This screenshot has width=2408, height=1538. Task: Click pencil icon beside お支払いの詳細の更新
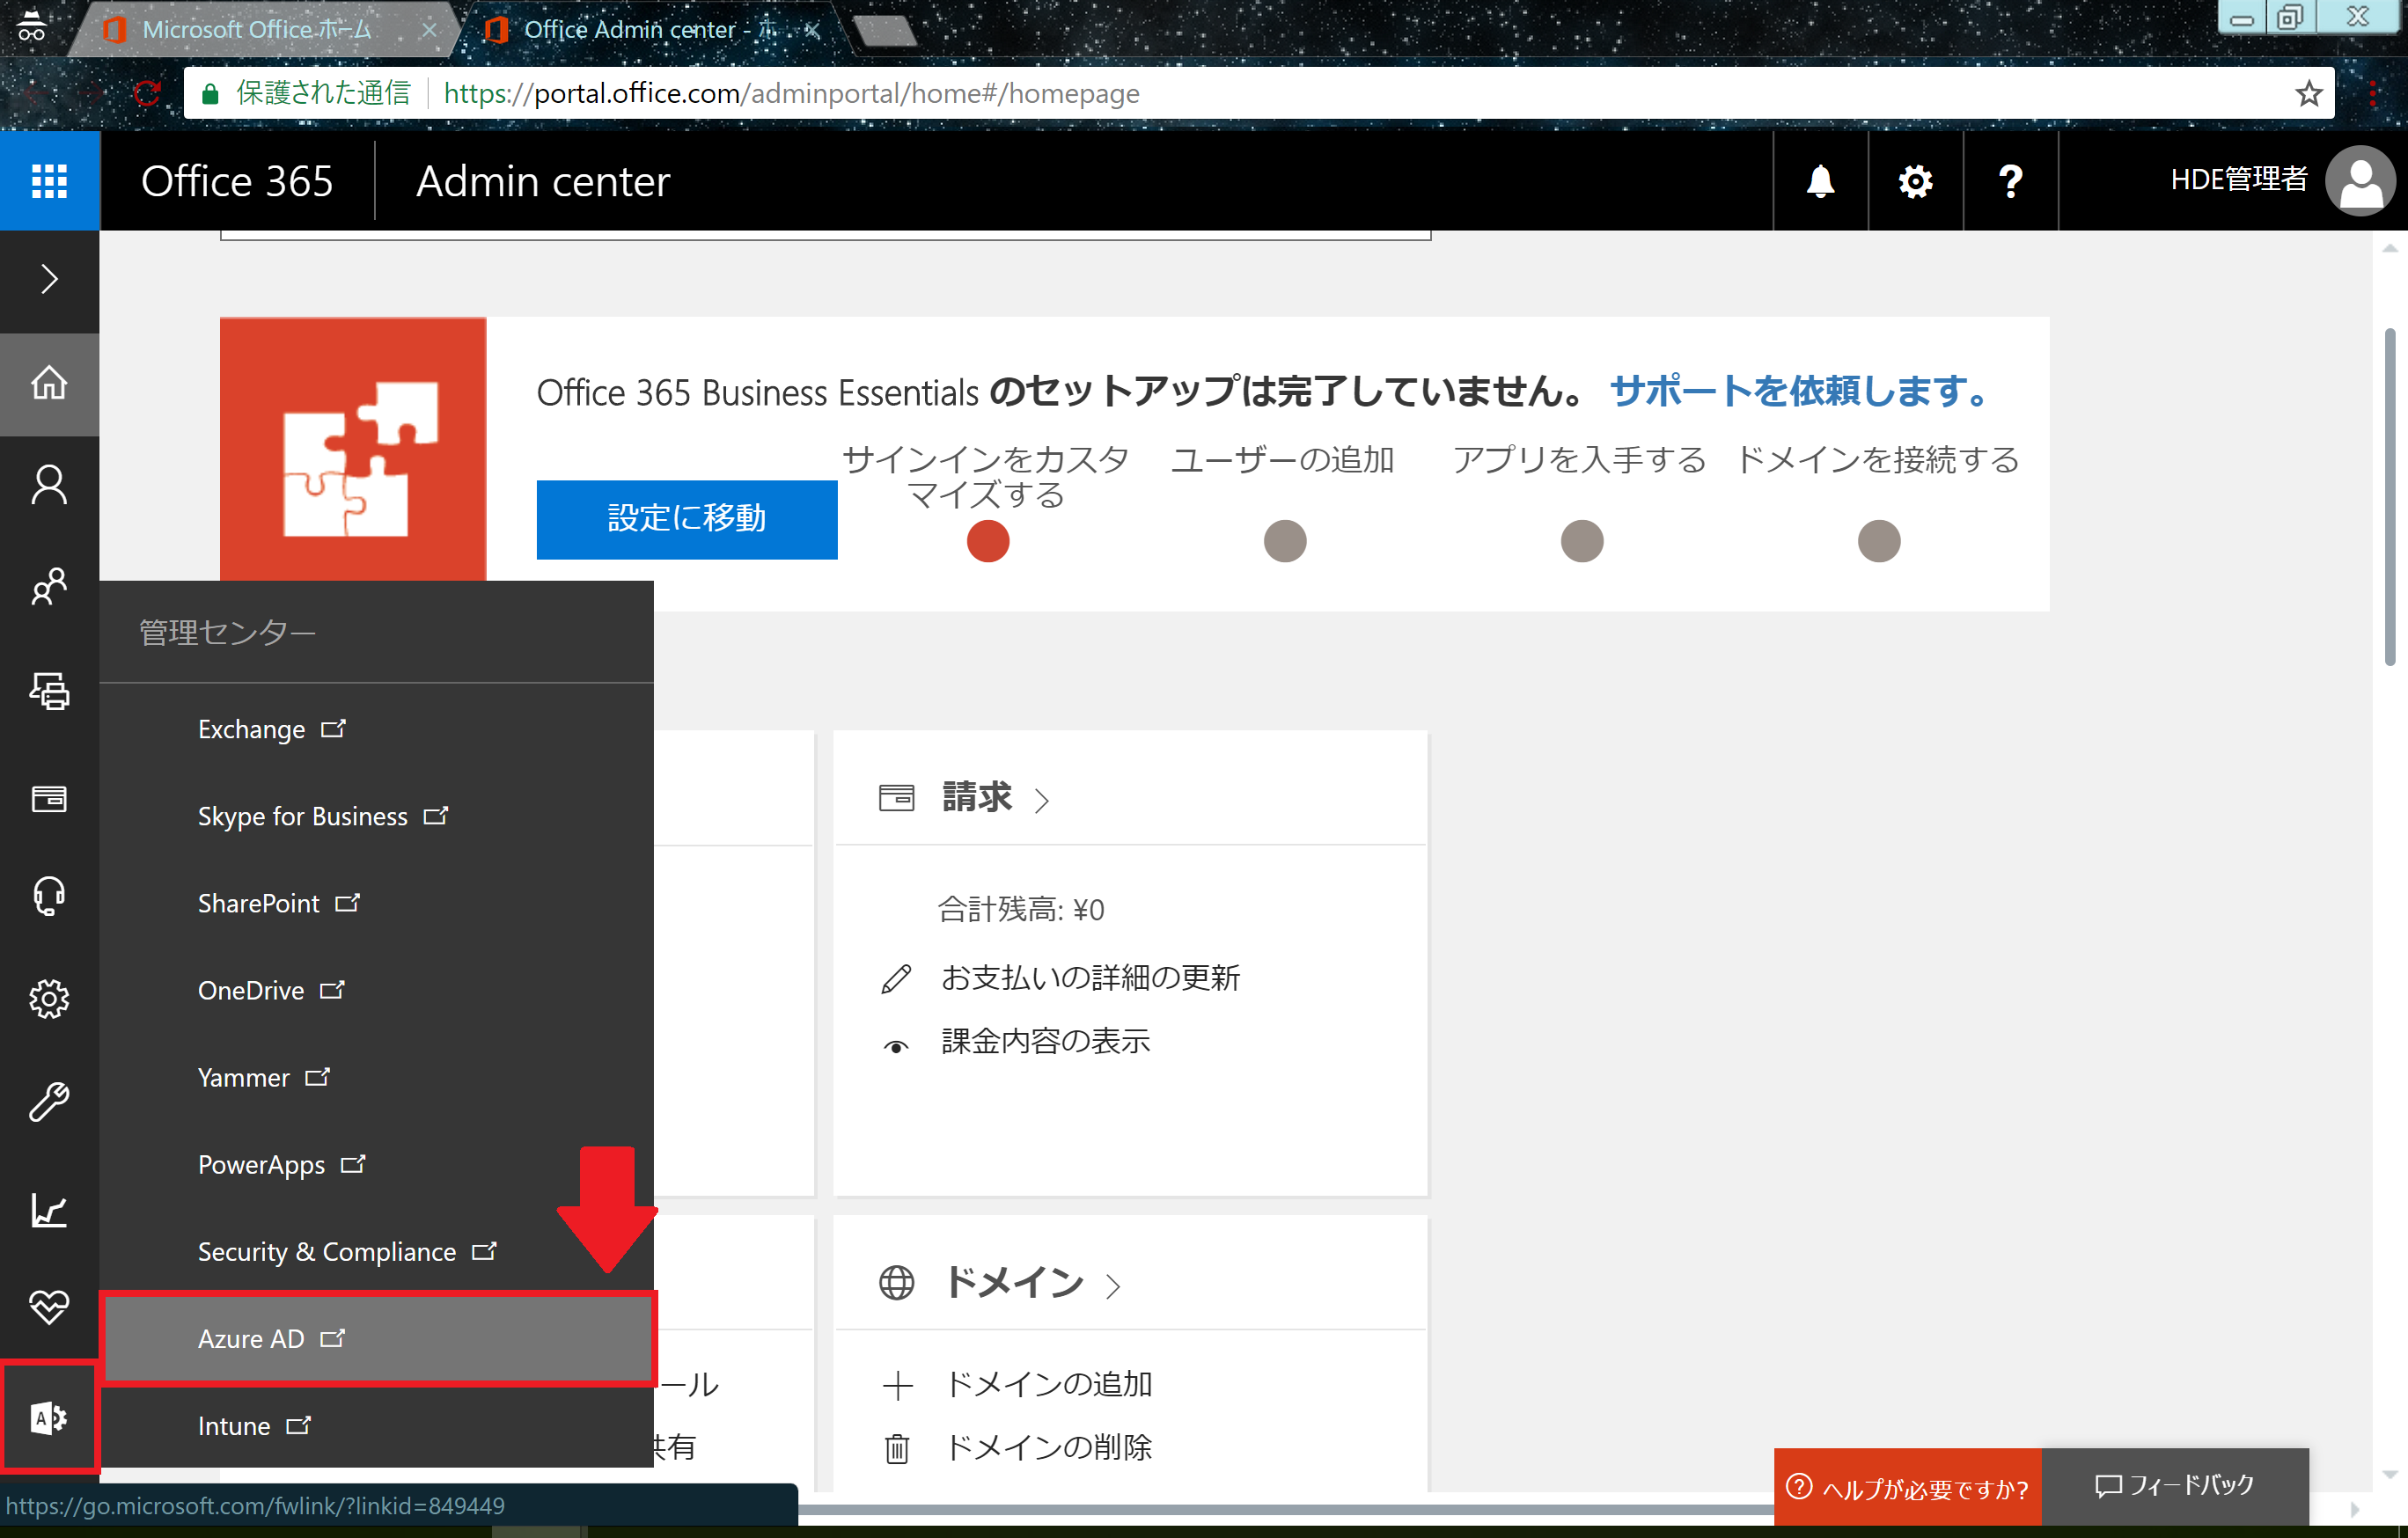click(897, 979)
